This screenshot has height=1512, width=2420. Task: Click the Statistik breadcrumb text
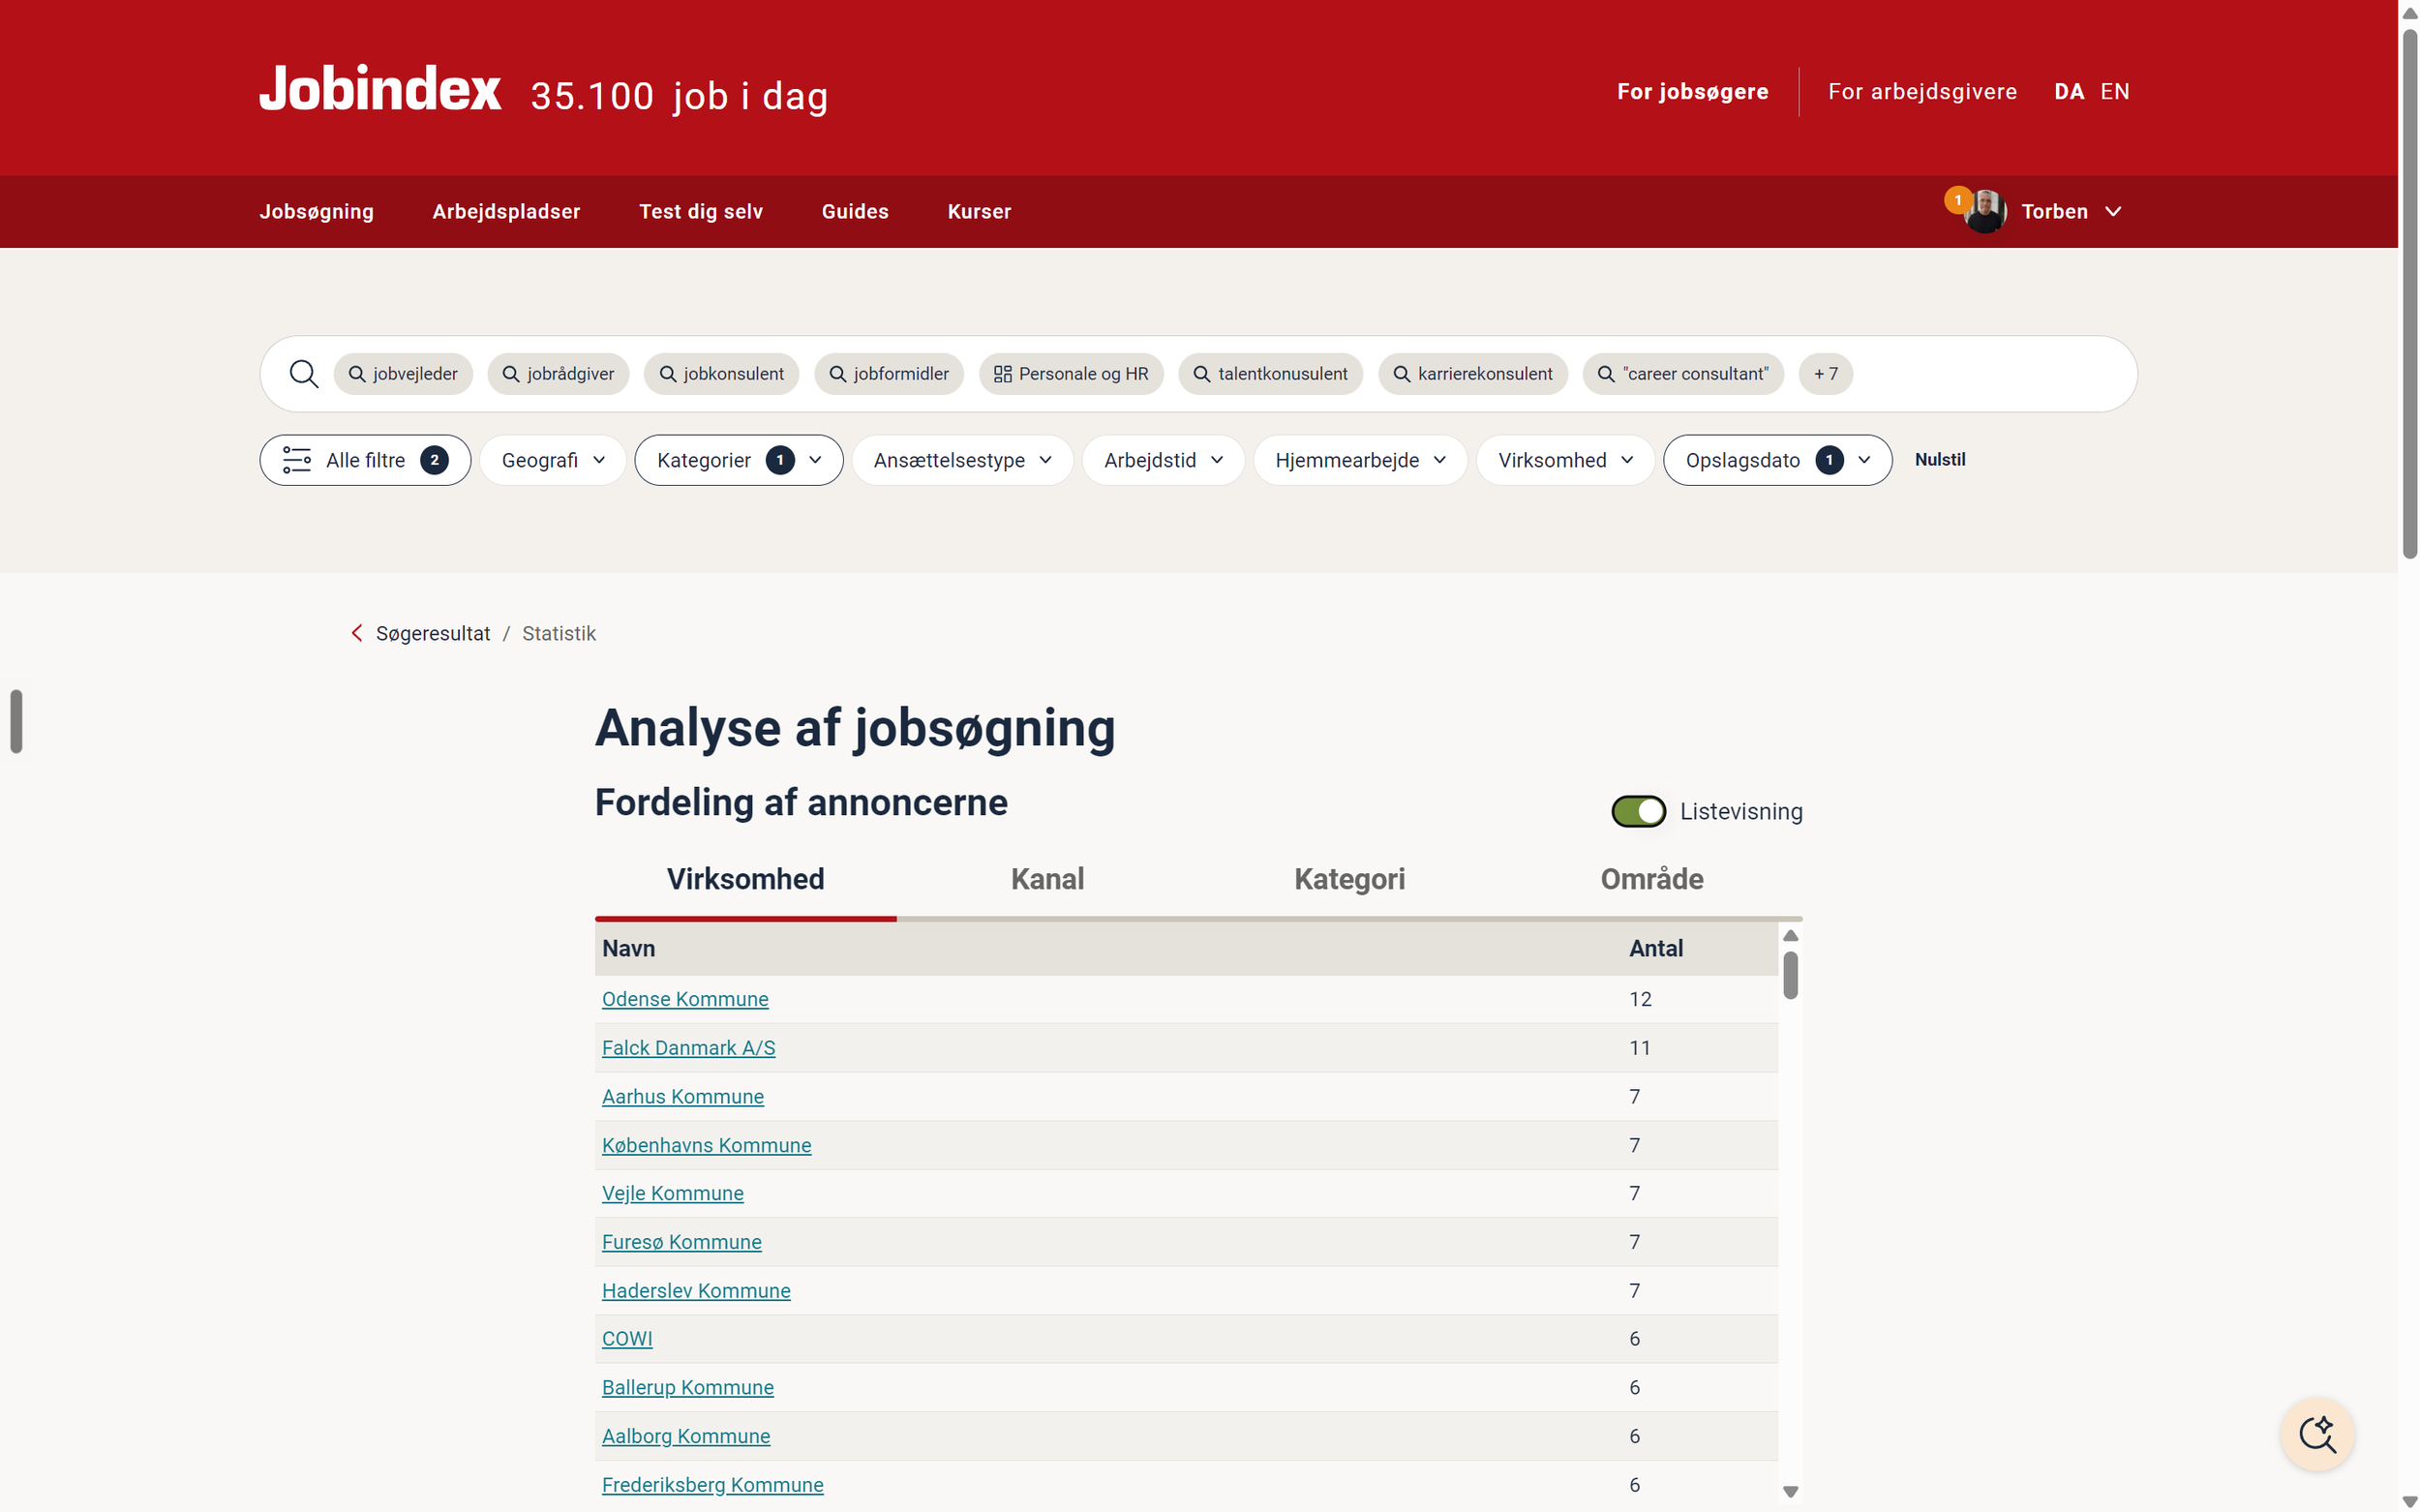[x=558, y=633]
